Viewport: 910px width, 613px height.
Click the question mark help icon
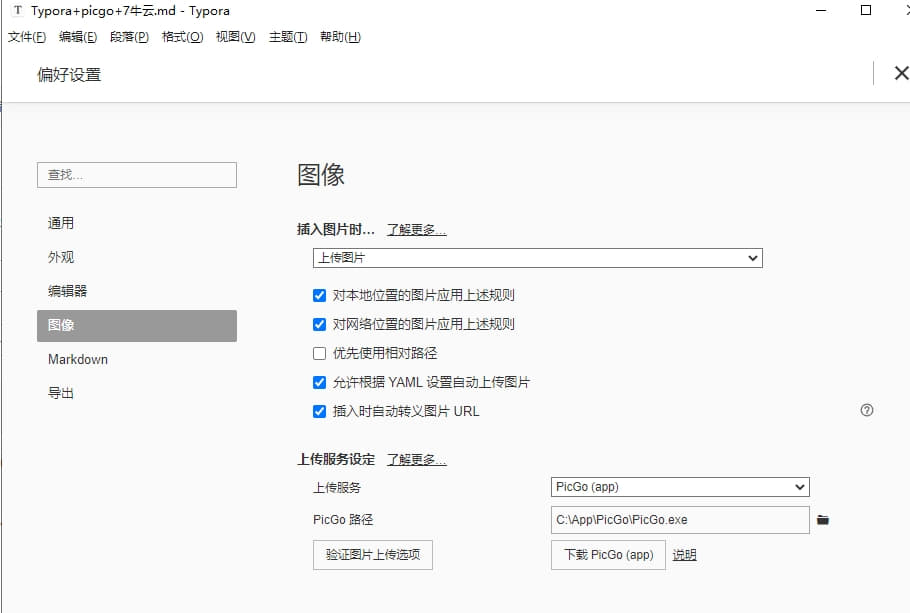(866, 410)
